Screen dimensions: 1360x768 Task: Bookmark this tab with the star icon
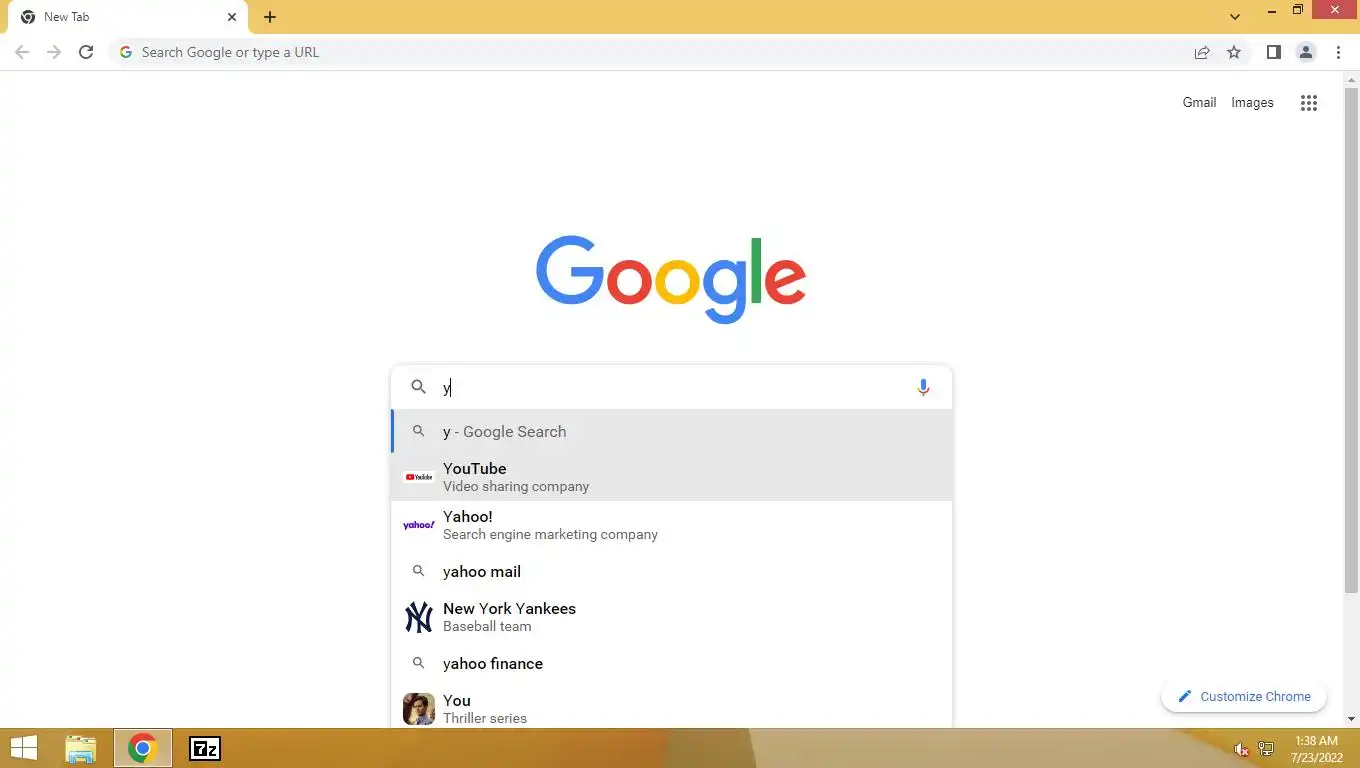click(x=1234, y=52)
